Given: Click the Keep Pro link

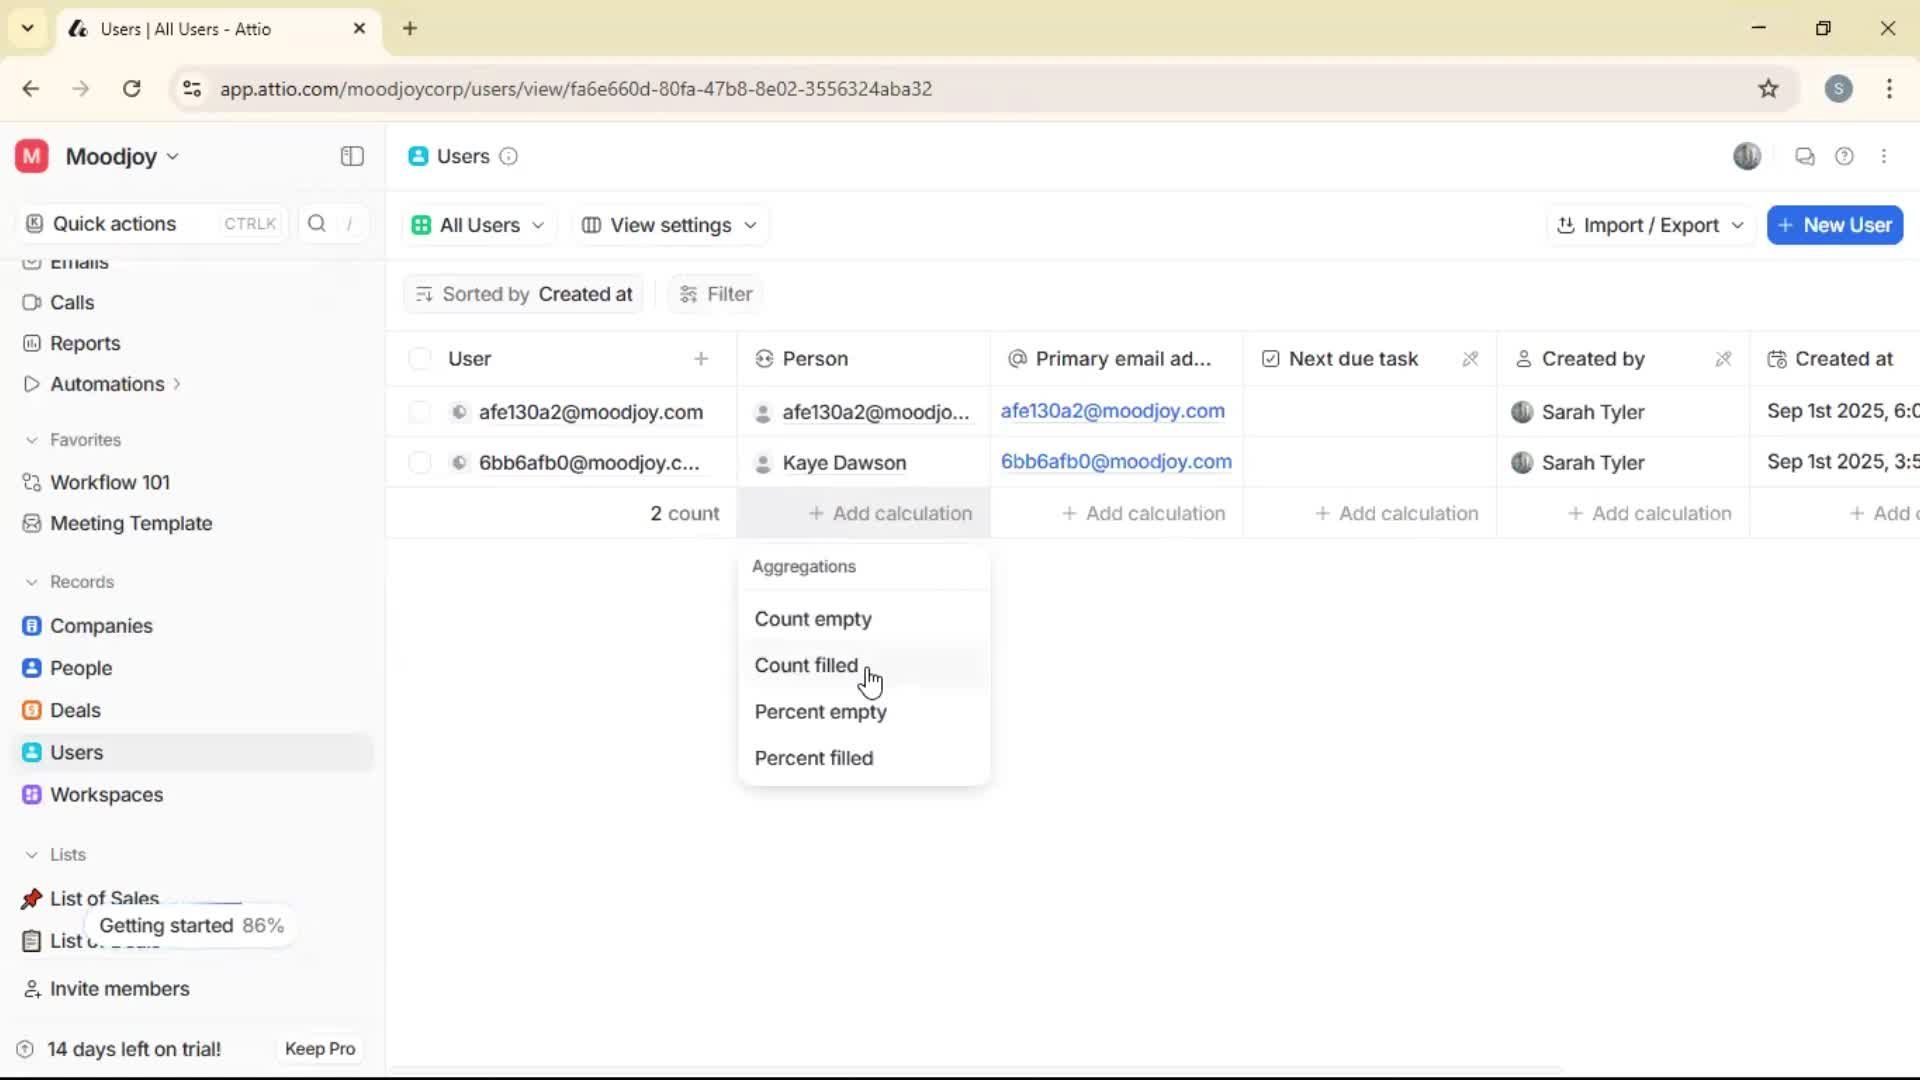Looking at the screenshot, I should (x=319, y=1049).
